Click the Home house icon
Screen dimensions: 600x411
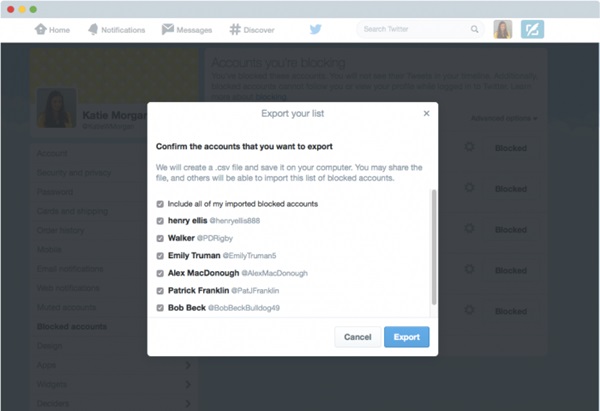41,29
